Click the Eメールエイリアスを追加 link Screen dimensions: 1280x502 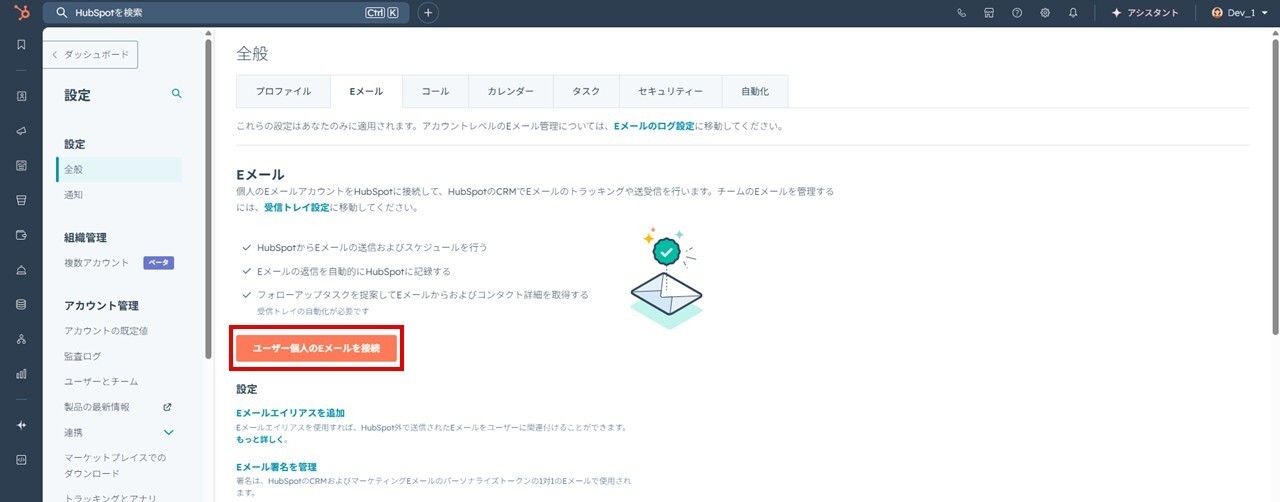(x=290, y=413)
